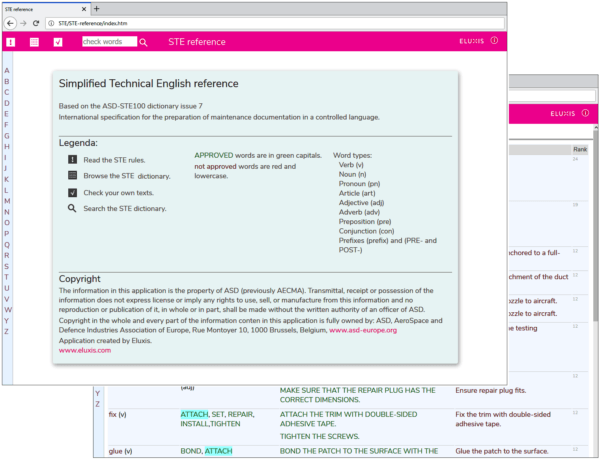Click the 'Simplified Technical English reference' heading
This screenshot has width=600, height=459.
148,83
